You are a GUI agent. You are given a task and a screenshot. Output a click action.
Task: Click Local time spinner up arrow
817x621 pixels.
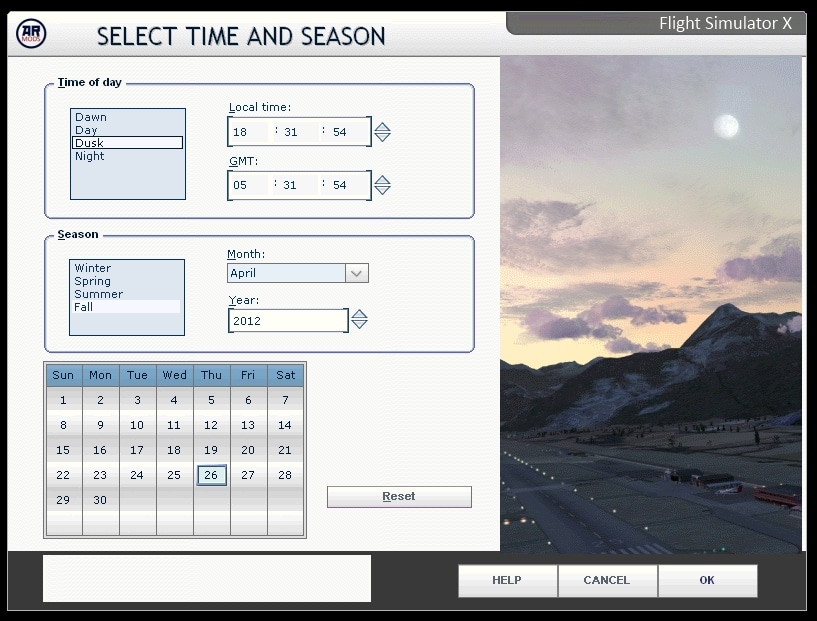(382, 126)
